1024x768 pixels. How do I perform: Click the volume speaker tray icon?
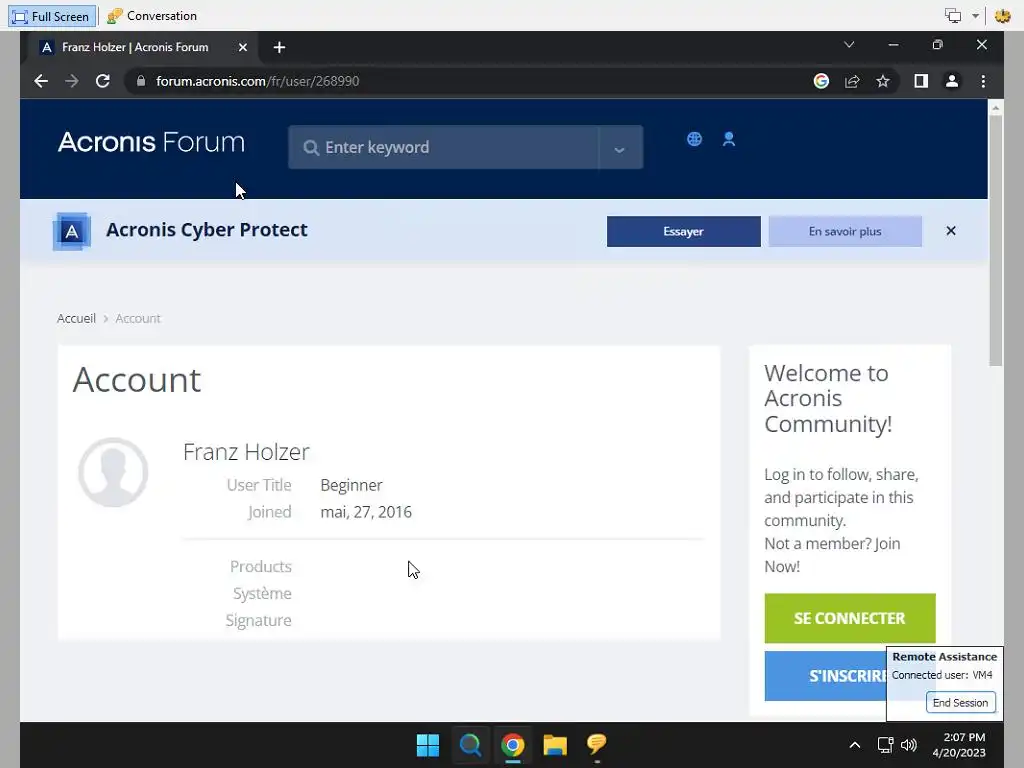click(x=908, y=744)
